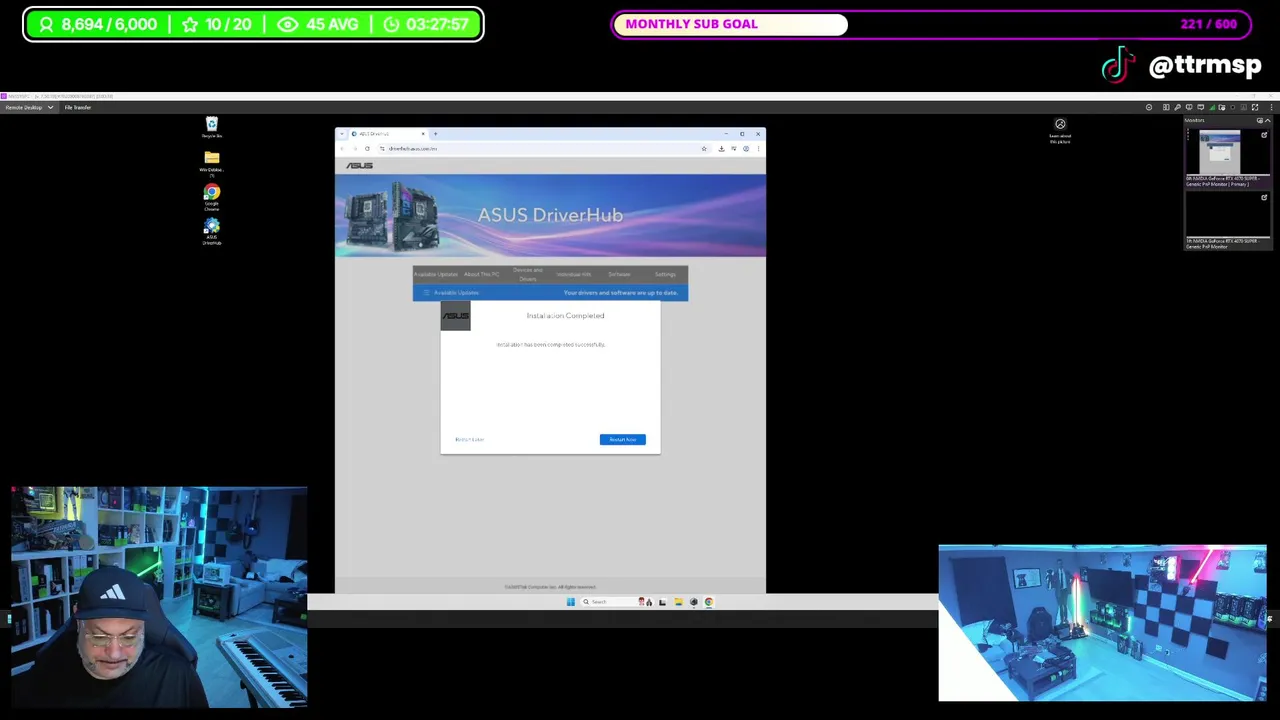Viewport: 1280px width, 720px height.
Task: Open Chrome's three-dot menu
Action: click(x=757, y=149)
